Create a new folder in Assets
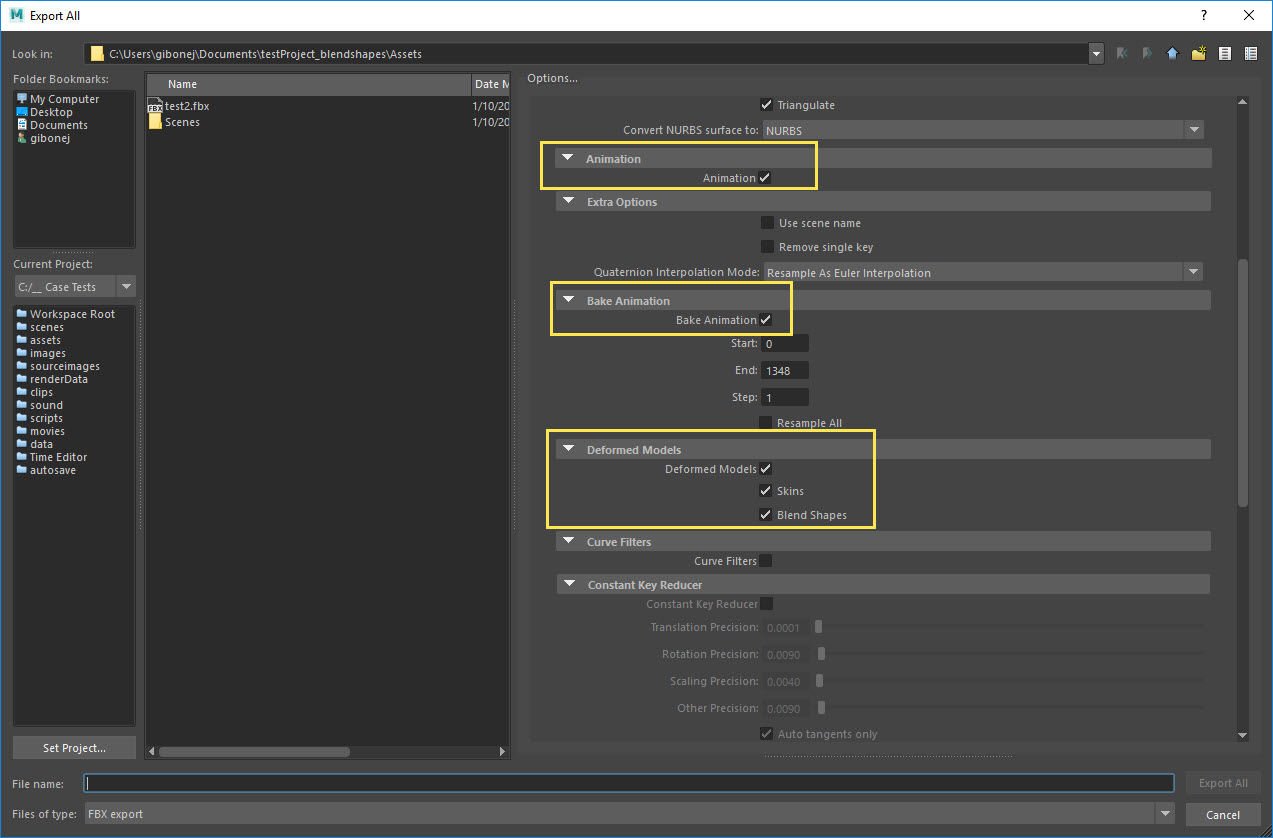 tap(1198, 53)
